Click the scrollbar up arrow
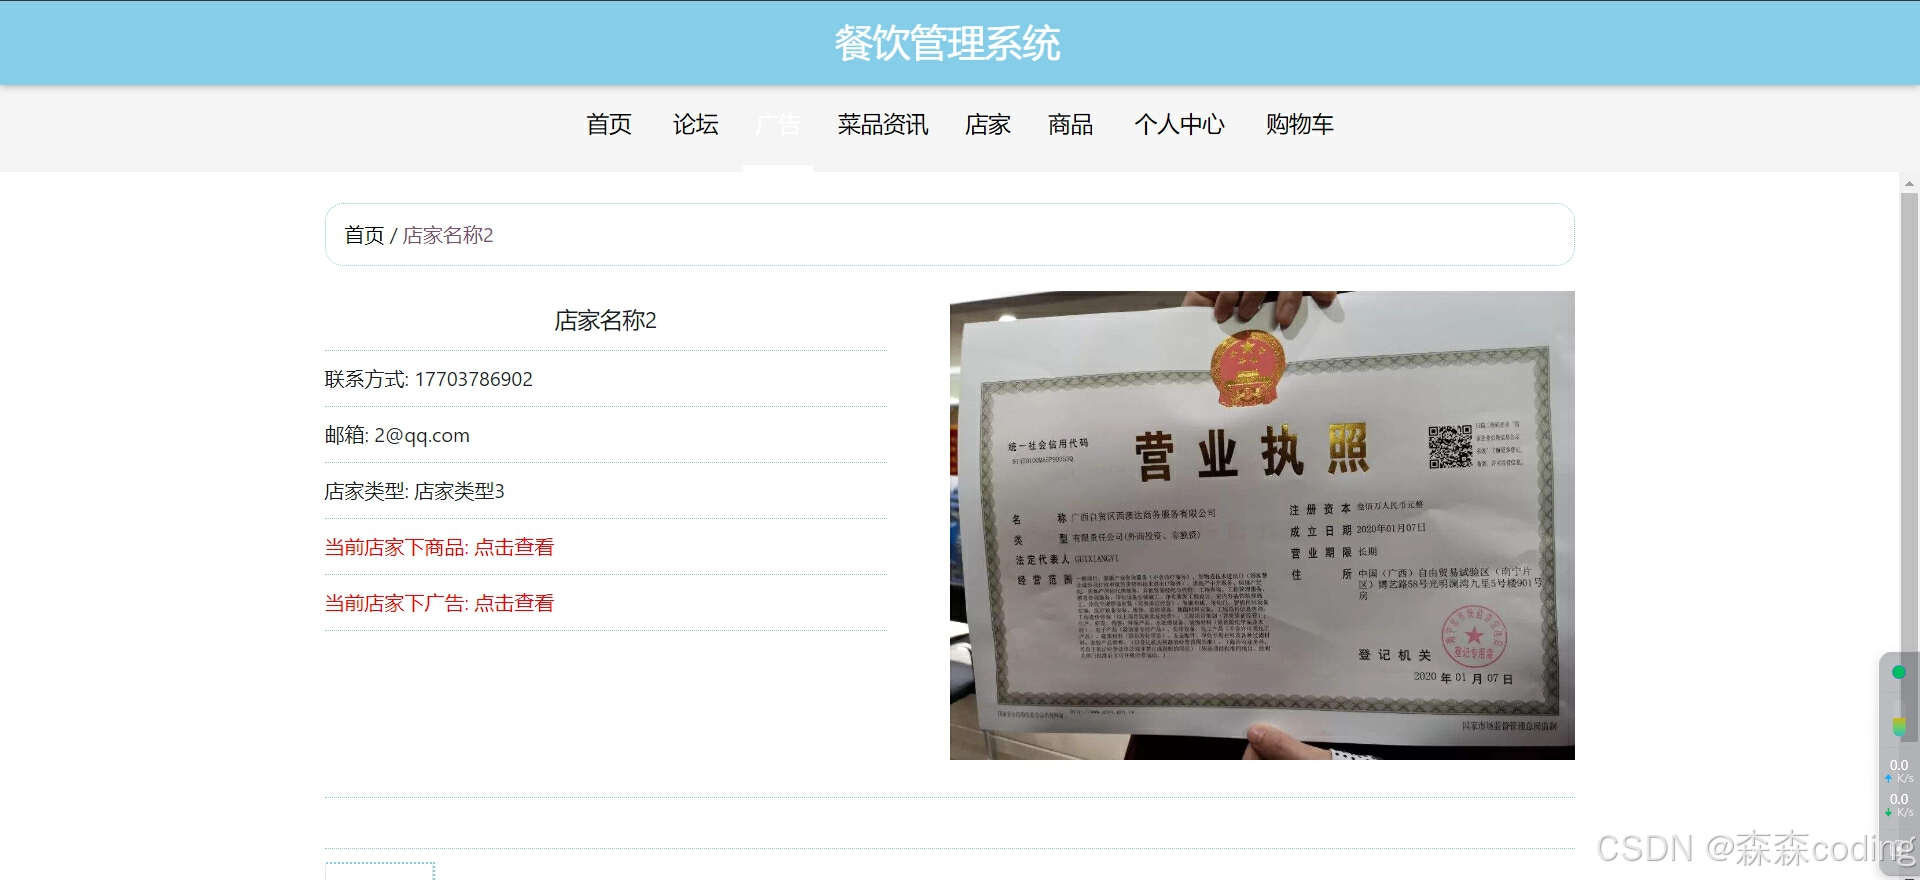The width and height of the screenshot is (1920, 880). point(1909,184)
